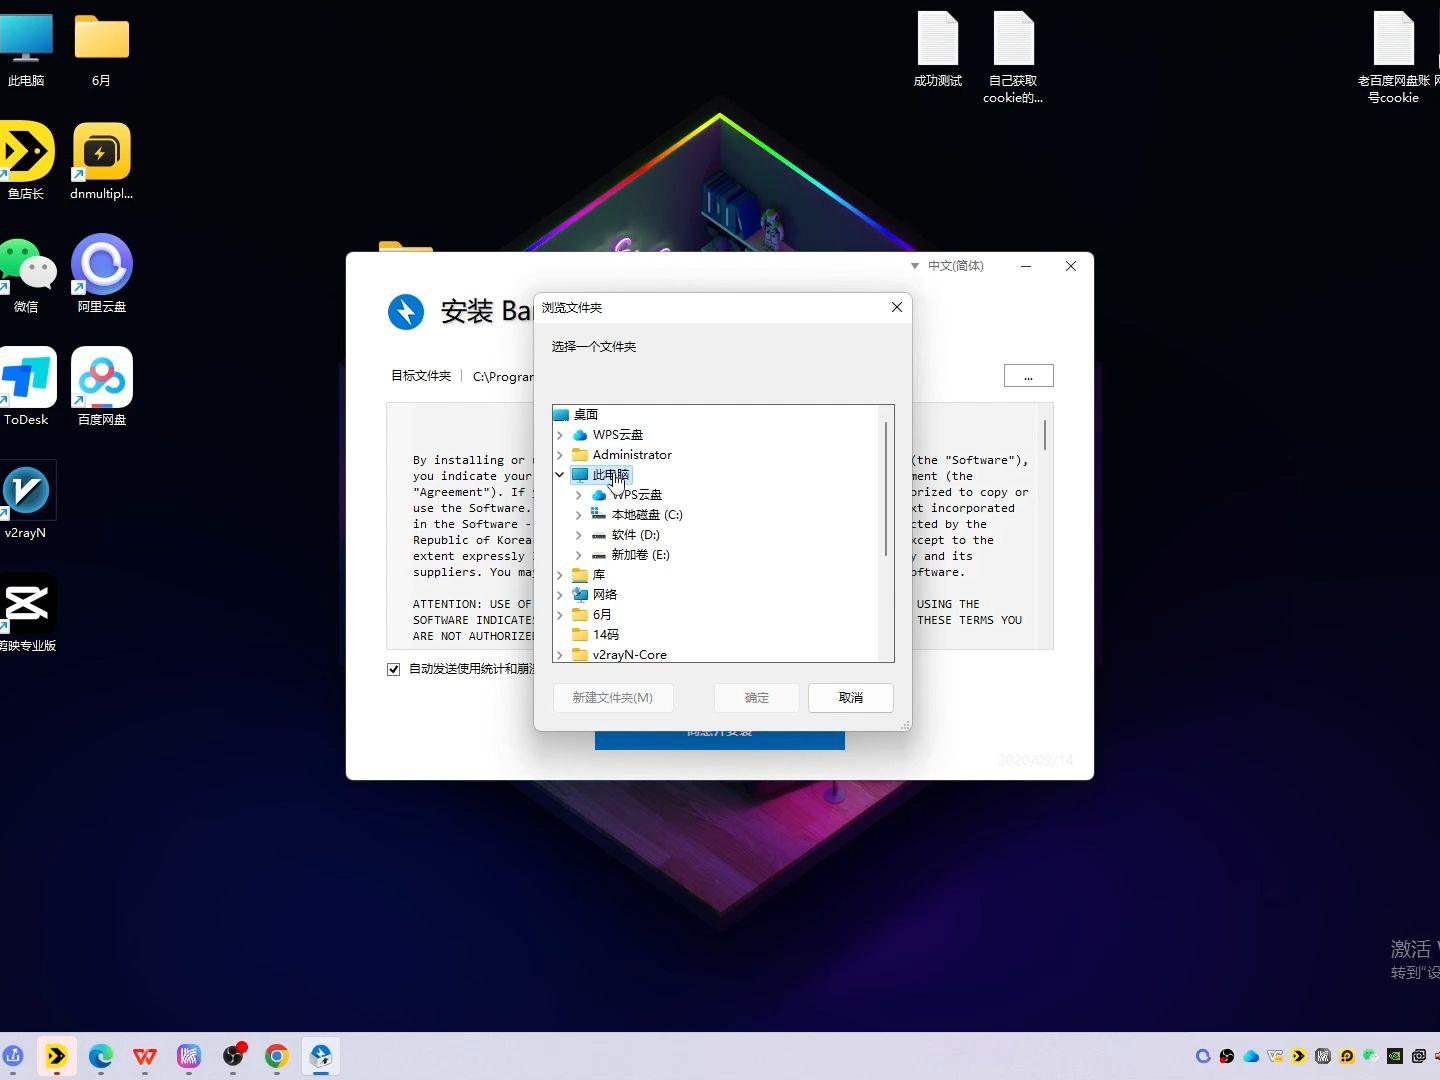Expand the 6月 folder in the tree

[560, 615]
